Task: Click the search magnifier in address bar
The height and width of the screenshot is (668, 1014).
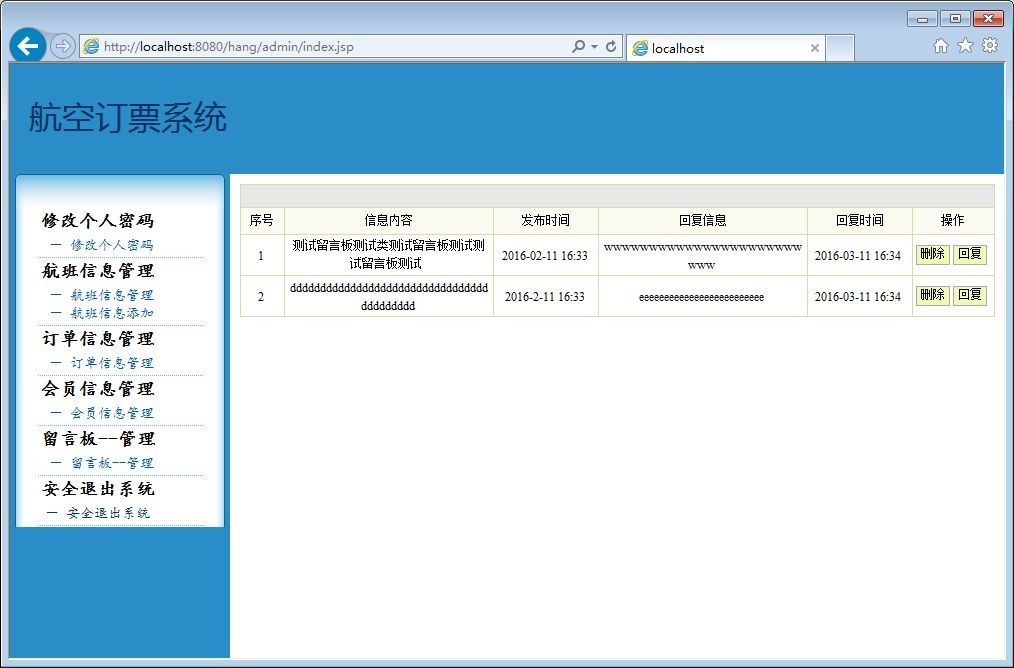Action: click(578, 47)
